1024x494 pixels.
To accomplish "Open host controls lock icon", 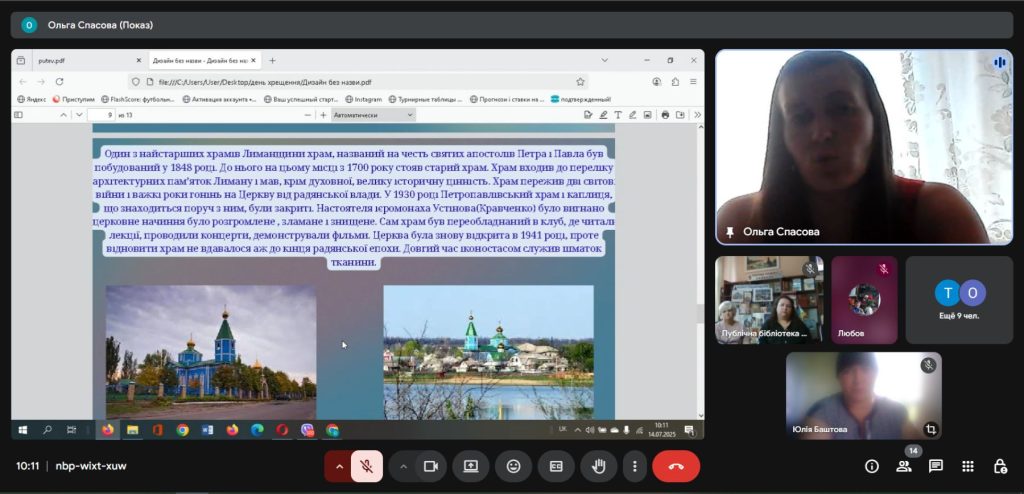I will click(x=999, y=466).
